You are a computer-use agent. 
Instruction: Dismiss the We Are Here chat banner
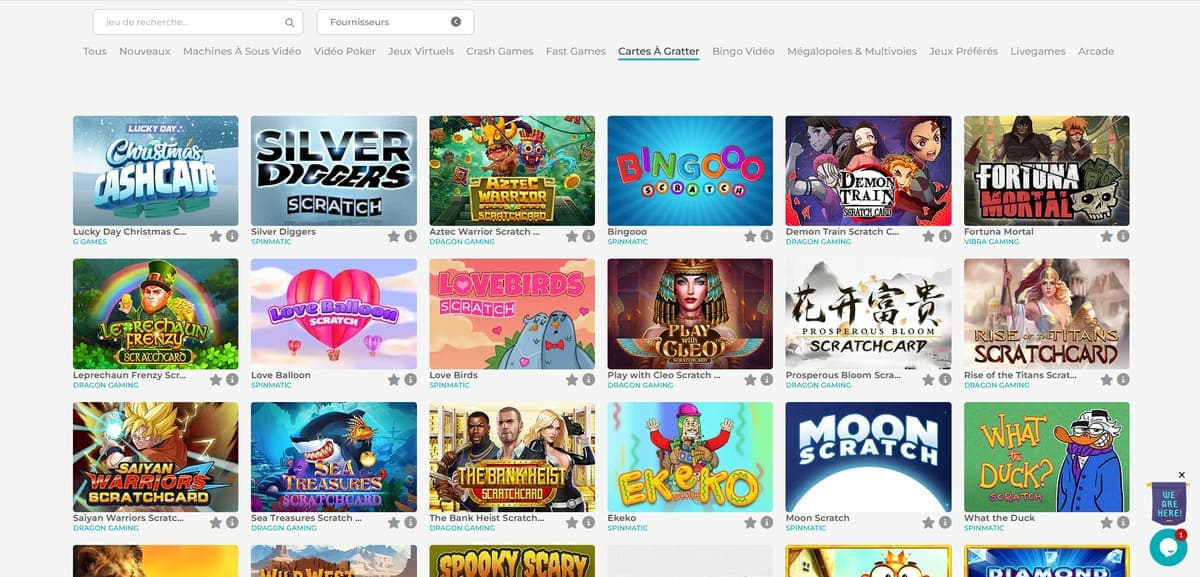tap(1181, 475)
